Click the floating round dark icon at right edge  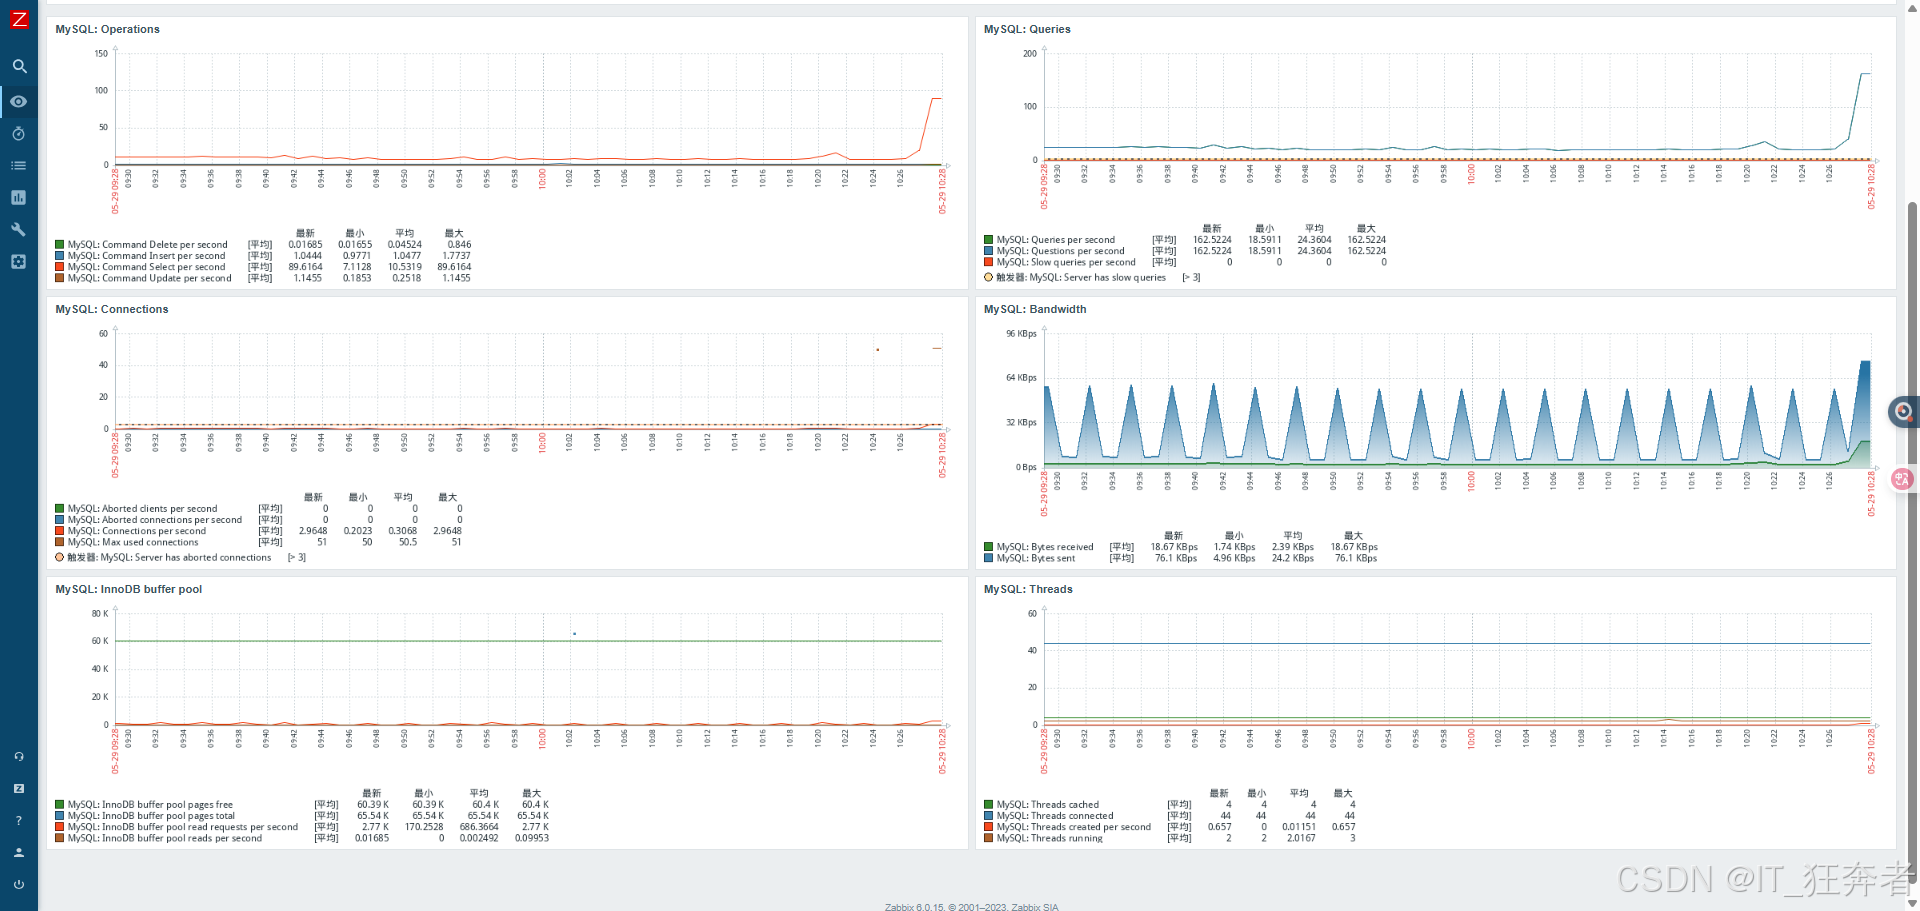(x=1903, y=411)
